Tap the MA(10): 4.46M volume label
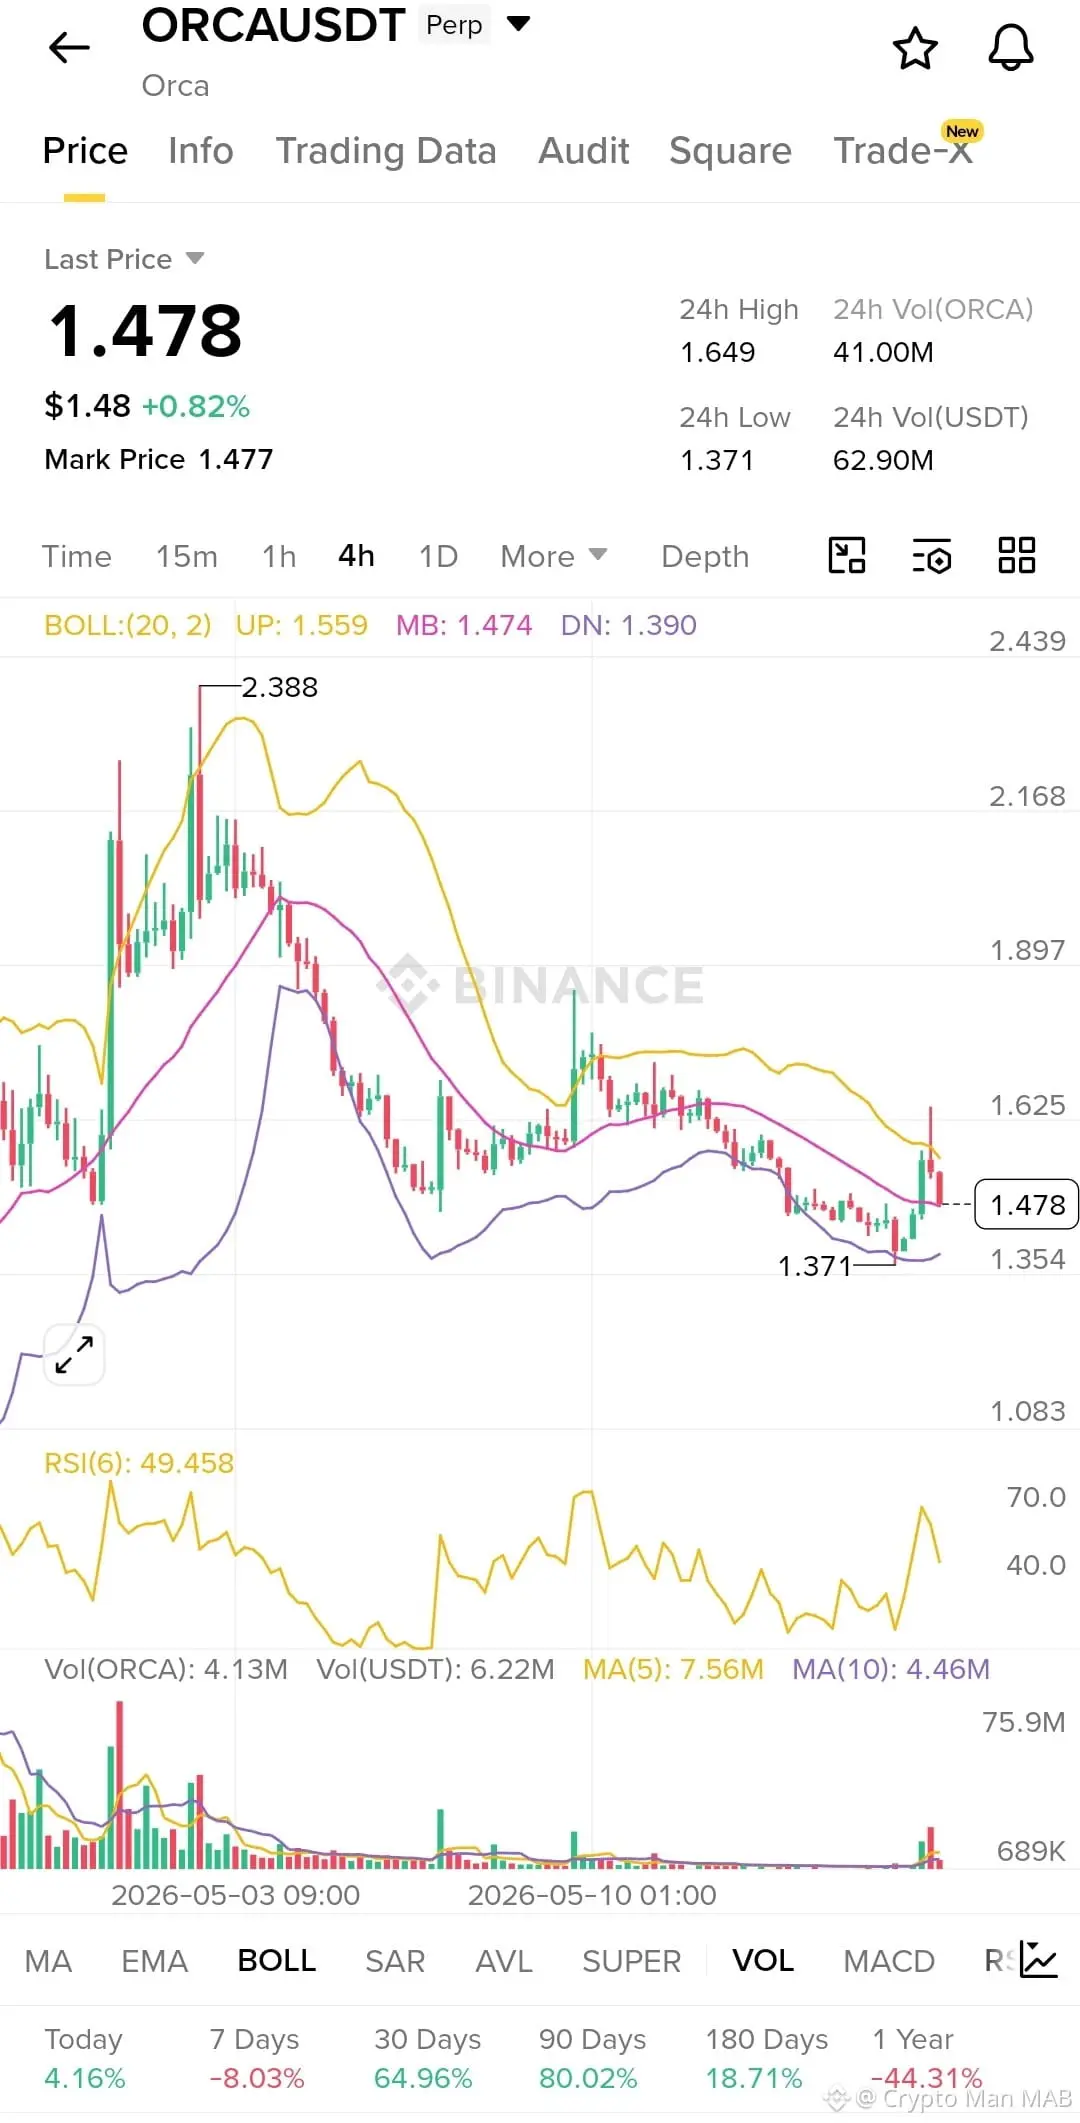This screenshot has width=1080, height=2123. click(x=891, y=1669)
